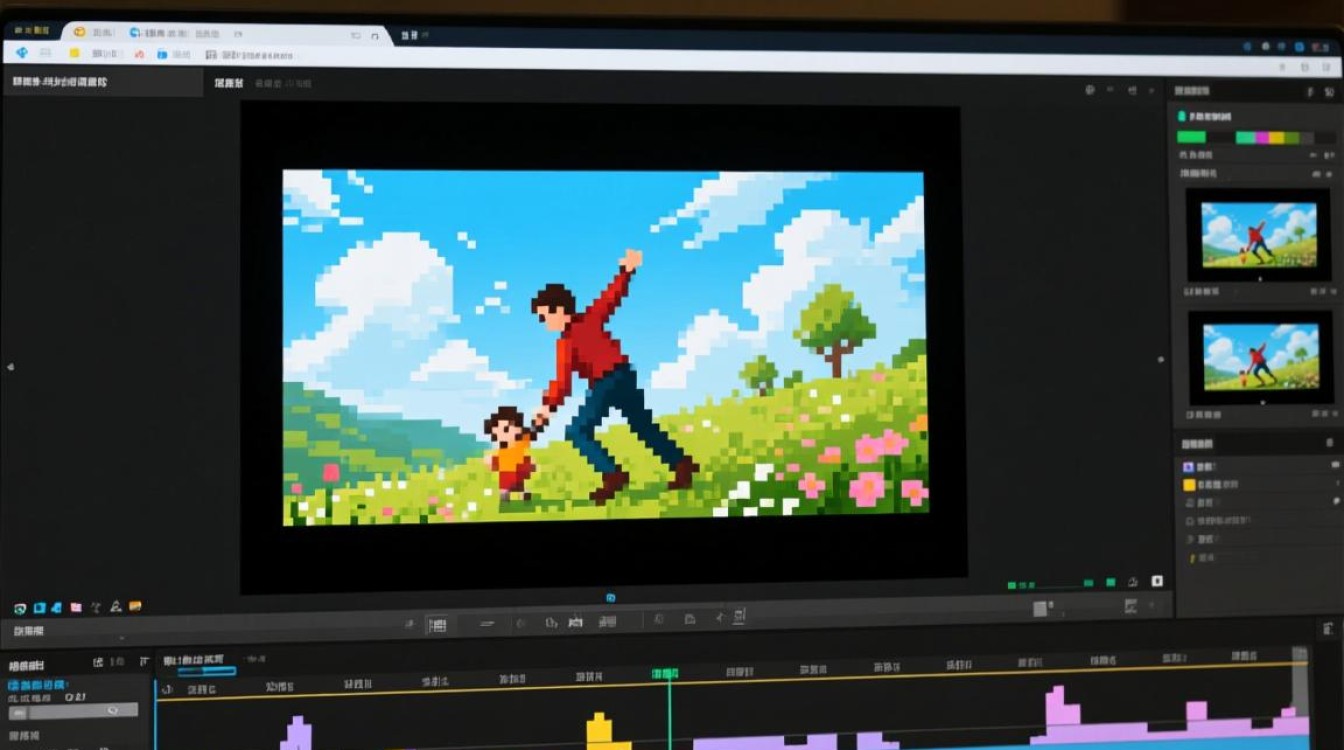Image resolution: width=1344 pixels, height=750 pixels.
Task: Click the main pixel-art video preview
Action: 604,347
